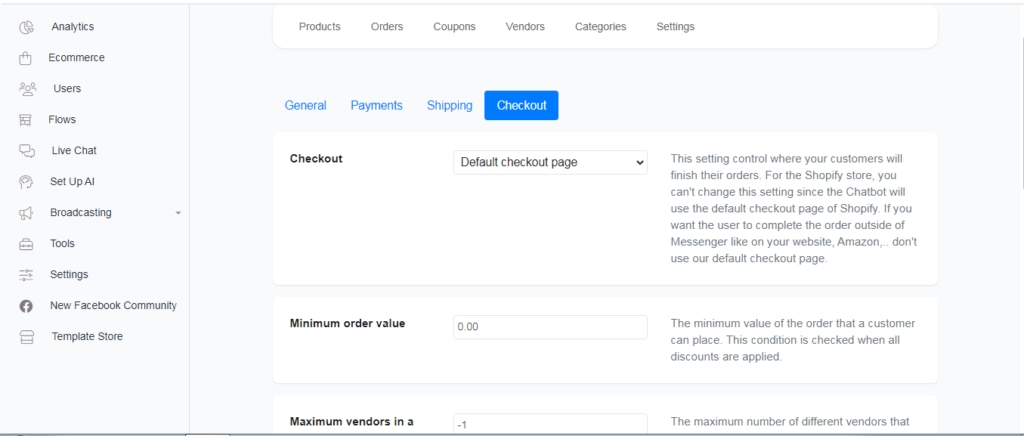Click the Settings sliders icon in sidebar

[x=27, y=275]
